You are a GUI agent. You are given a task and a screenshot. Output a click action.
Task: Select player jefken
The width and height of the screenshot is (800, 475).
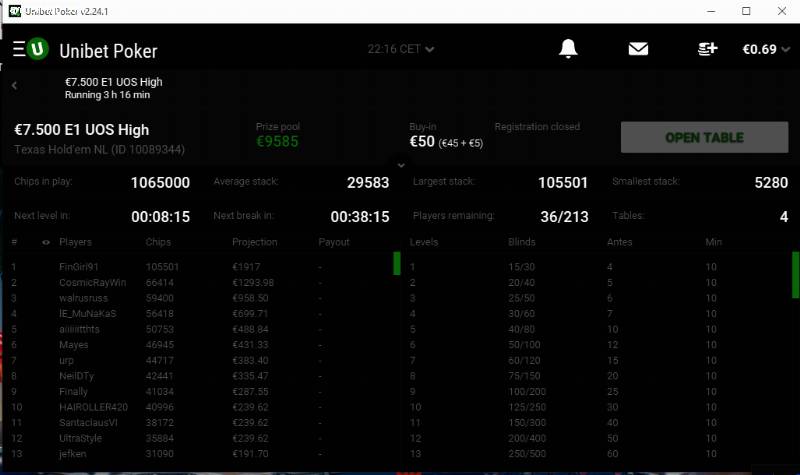[72, 454]
